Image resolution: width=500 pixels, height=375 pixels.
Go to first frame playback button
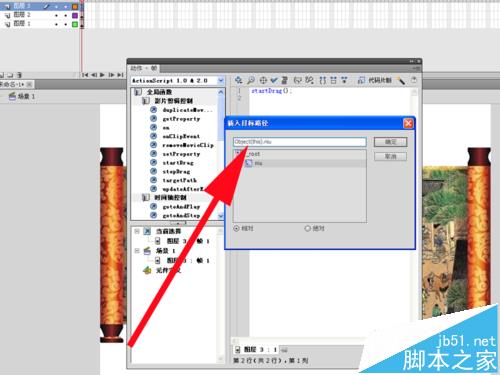(x=85, y=75)
